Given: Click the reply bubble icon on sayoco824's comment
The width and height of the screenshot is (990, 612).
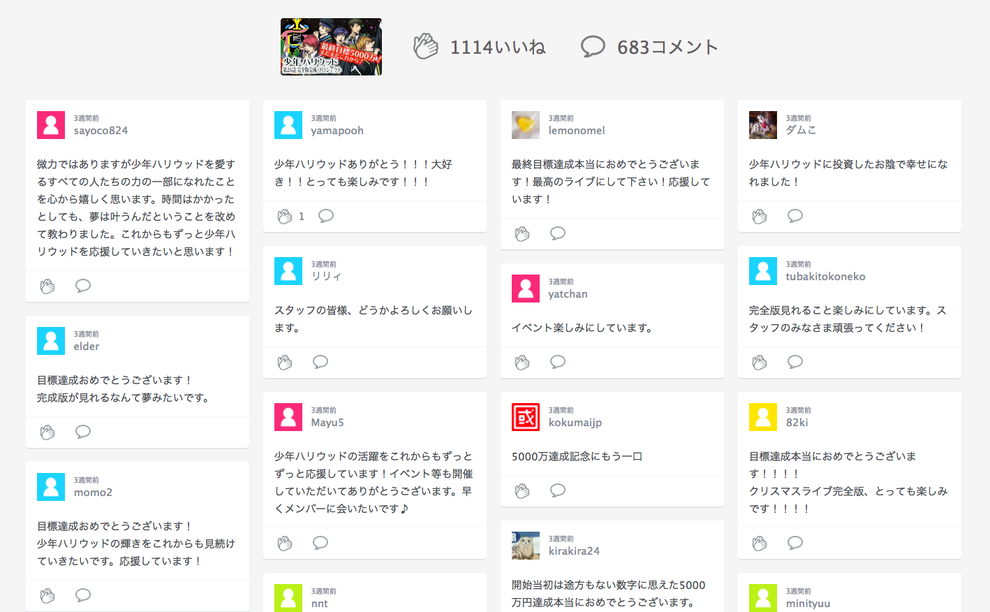Looking at the screenshot, I should [83, 286].
